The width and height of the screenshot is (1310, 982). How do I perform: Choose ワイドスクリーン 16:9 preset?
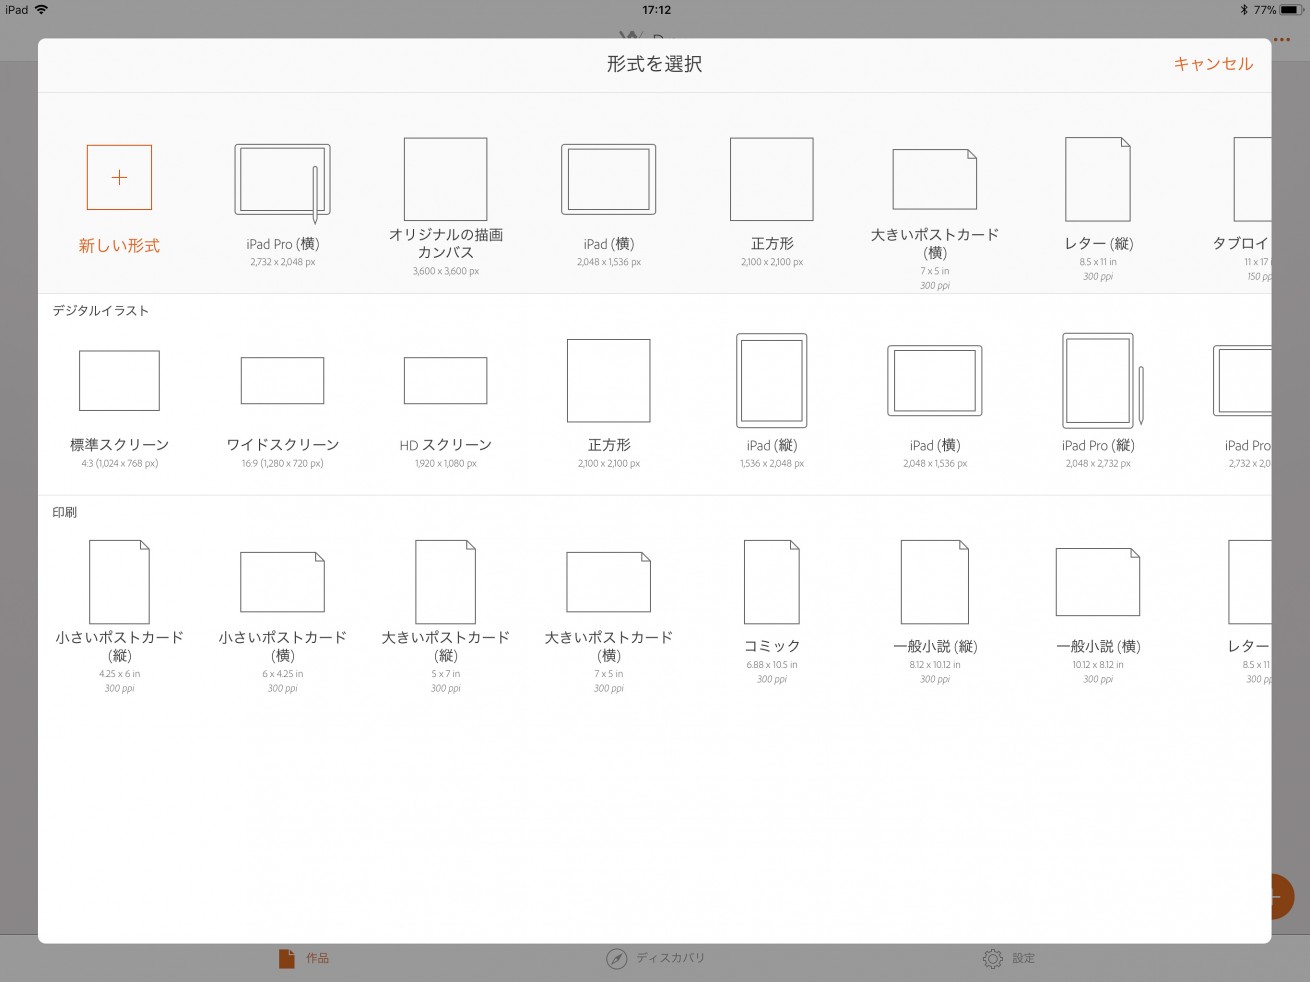(x=283, y=411)
